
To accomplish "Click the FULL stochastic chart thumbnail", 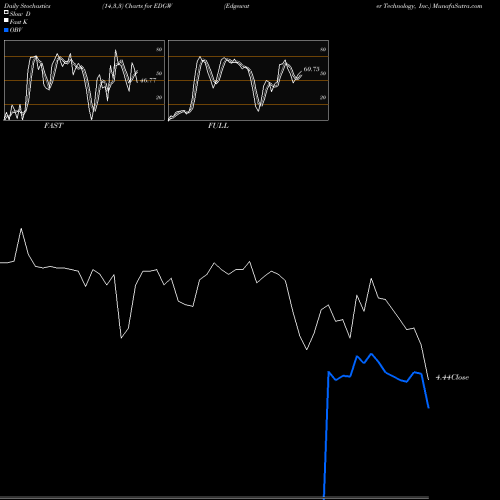I will point(248,80).
